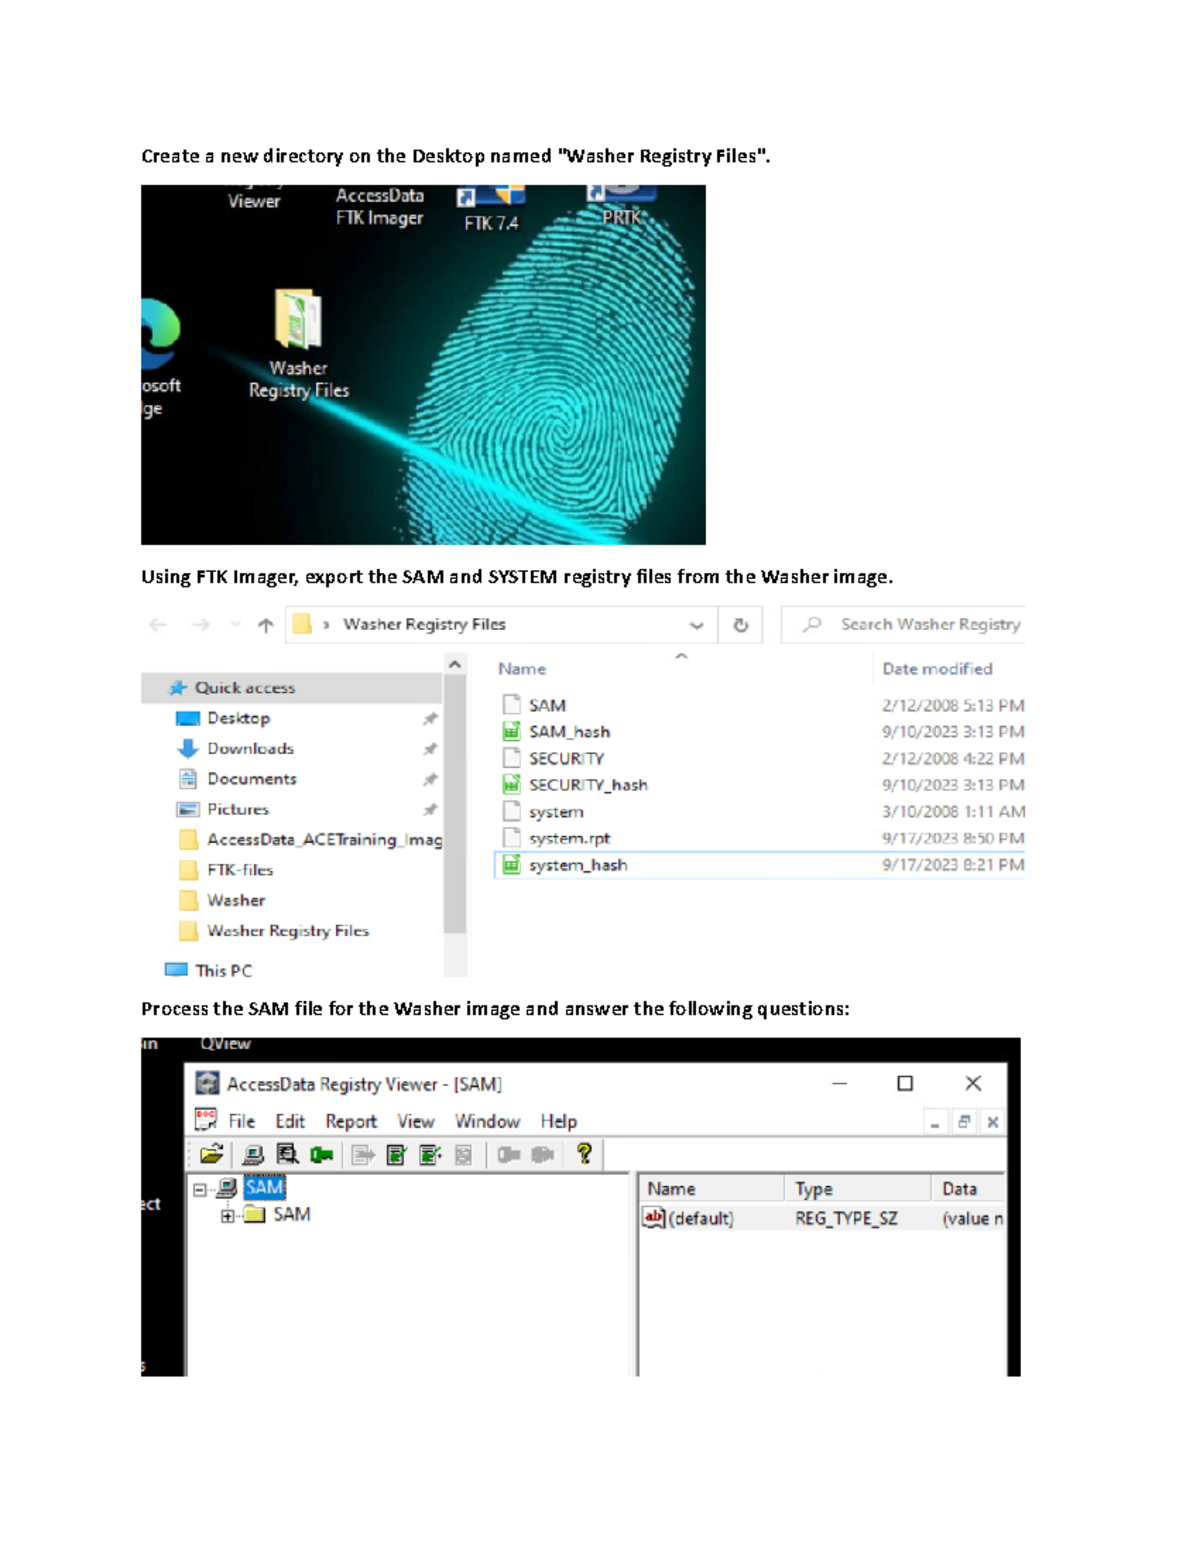Pin toggle next to Downloads in Quick access
Image resolution: width=1200 pixels, height=1553 pixels.
coord(430,748)
